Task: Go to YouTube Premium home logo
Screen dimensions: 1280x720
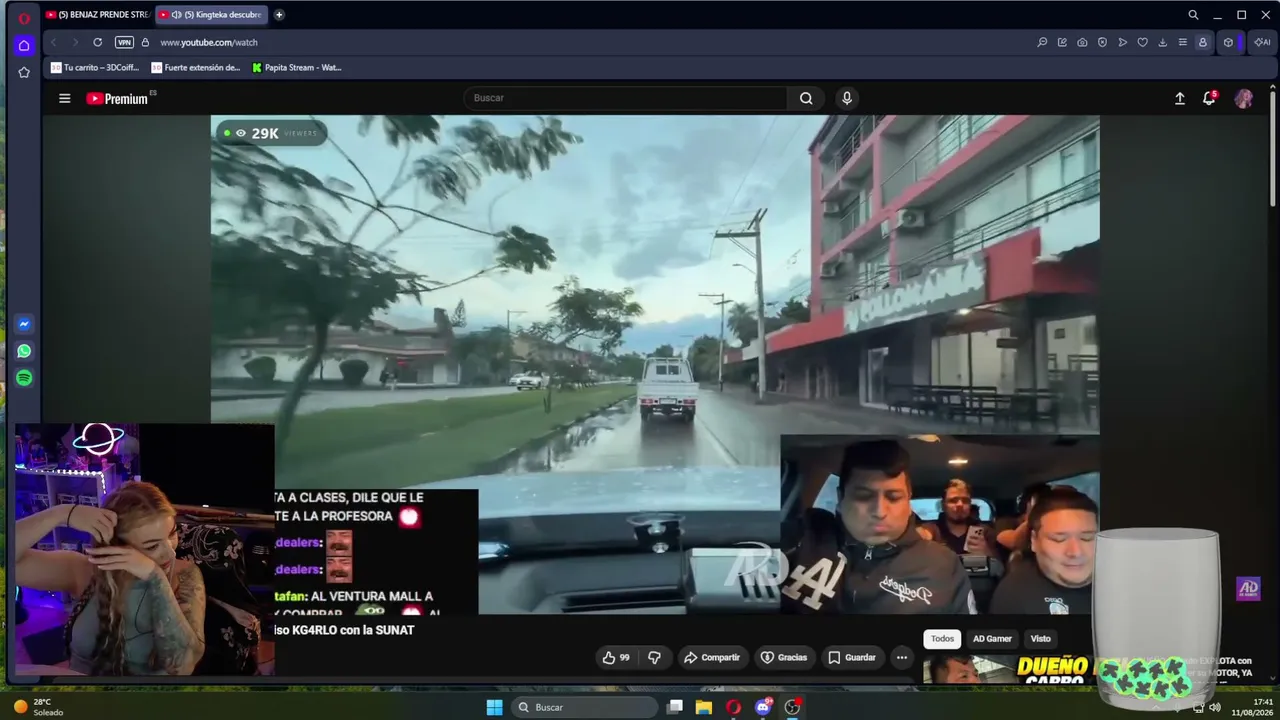Action: click(x=117, y=98)
